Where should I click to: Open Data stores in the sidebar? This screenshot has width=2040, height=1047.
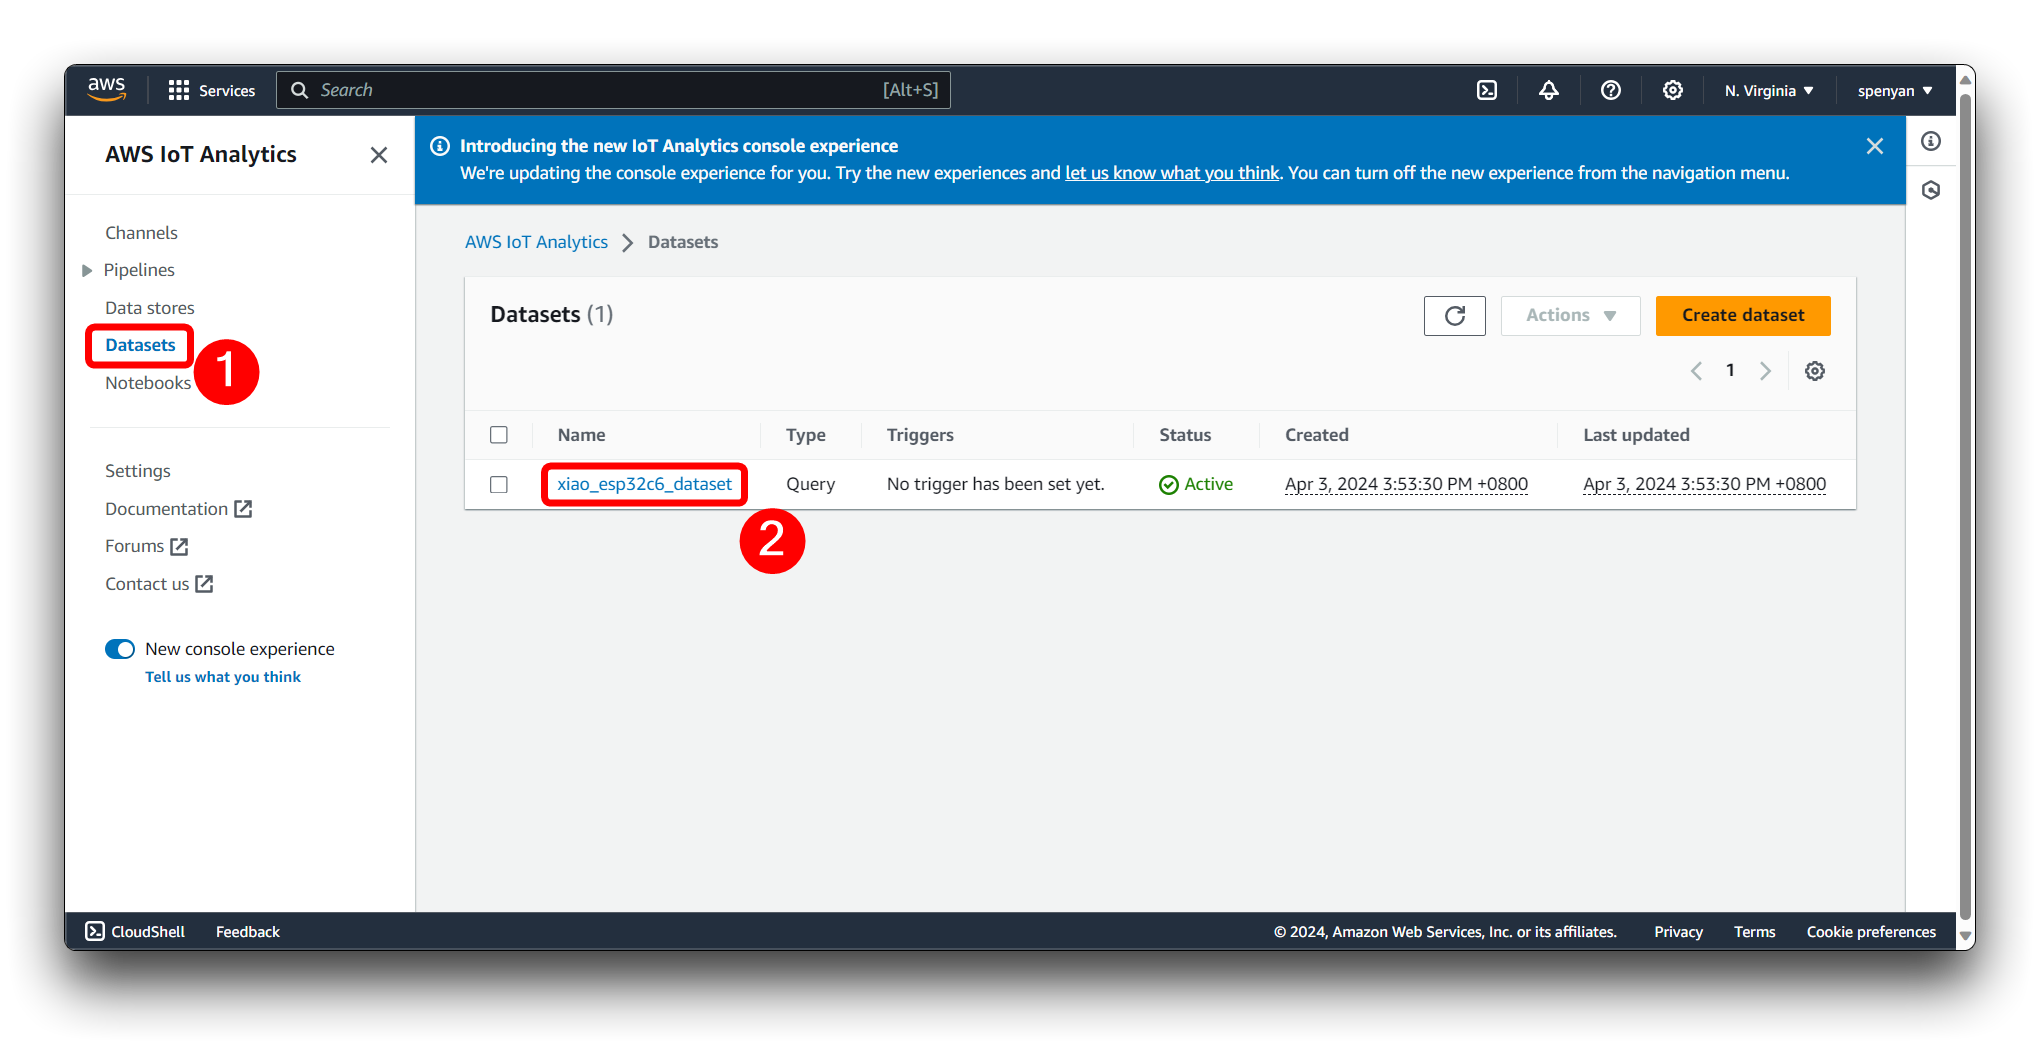tap(150, 308)
